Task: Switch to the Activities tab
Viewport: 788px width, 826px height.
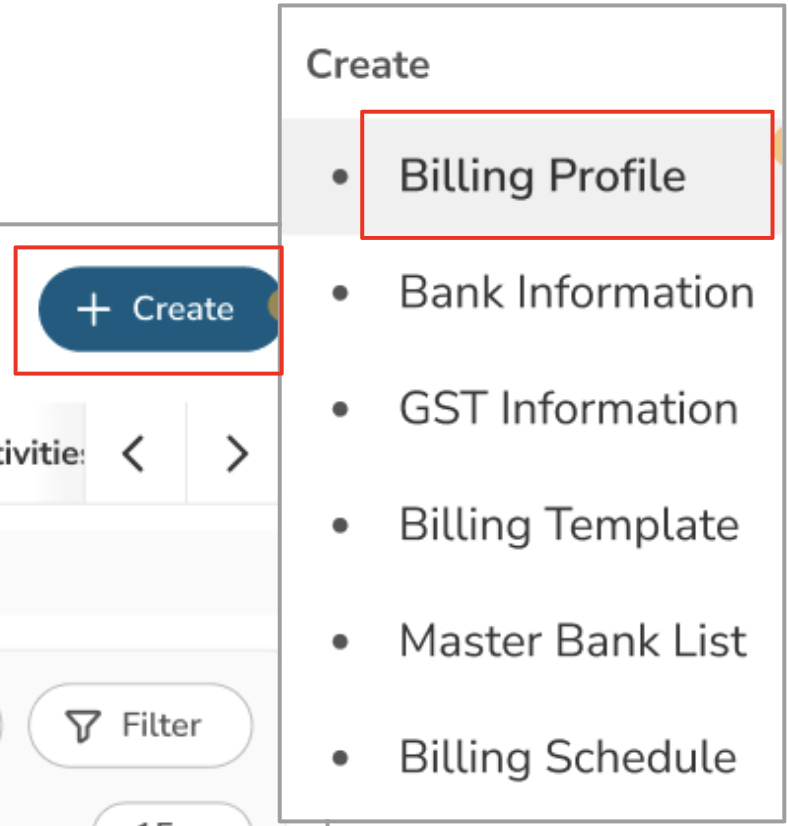Action: (x=42, y=454)
